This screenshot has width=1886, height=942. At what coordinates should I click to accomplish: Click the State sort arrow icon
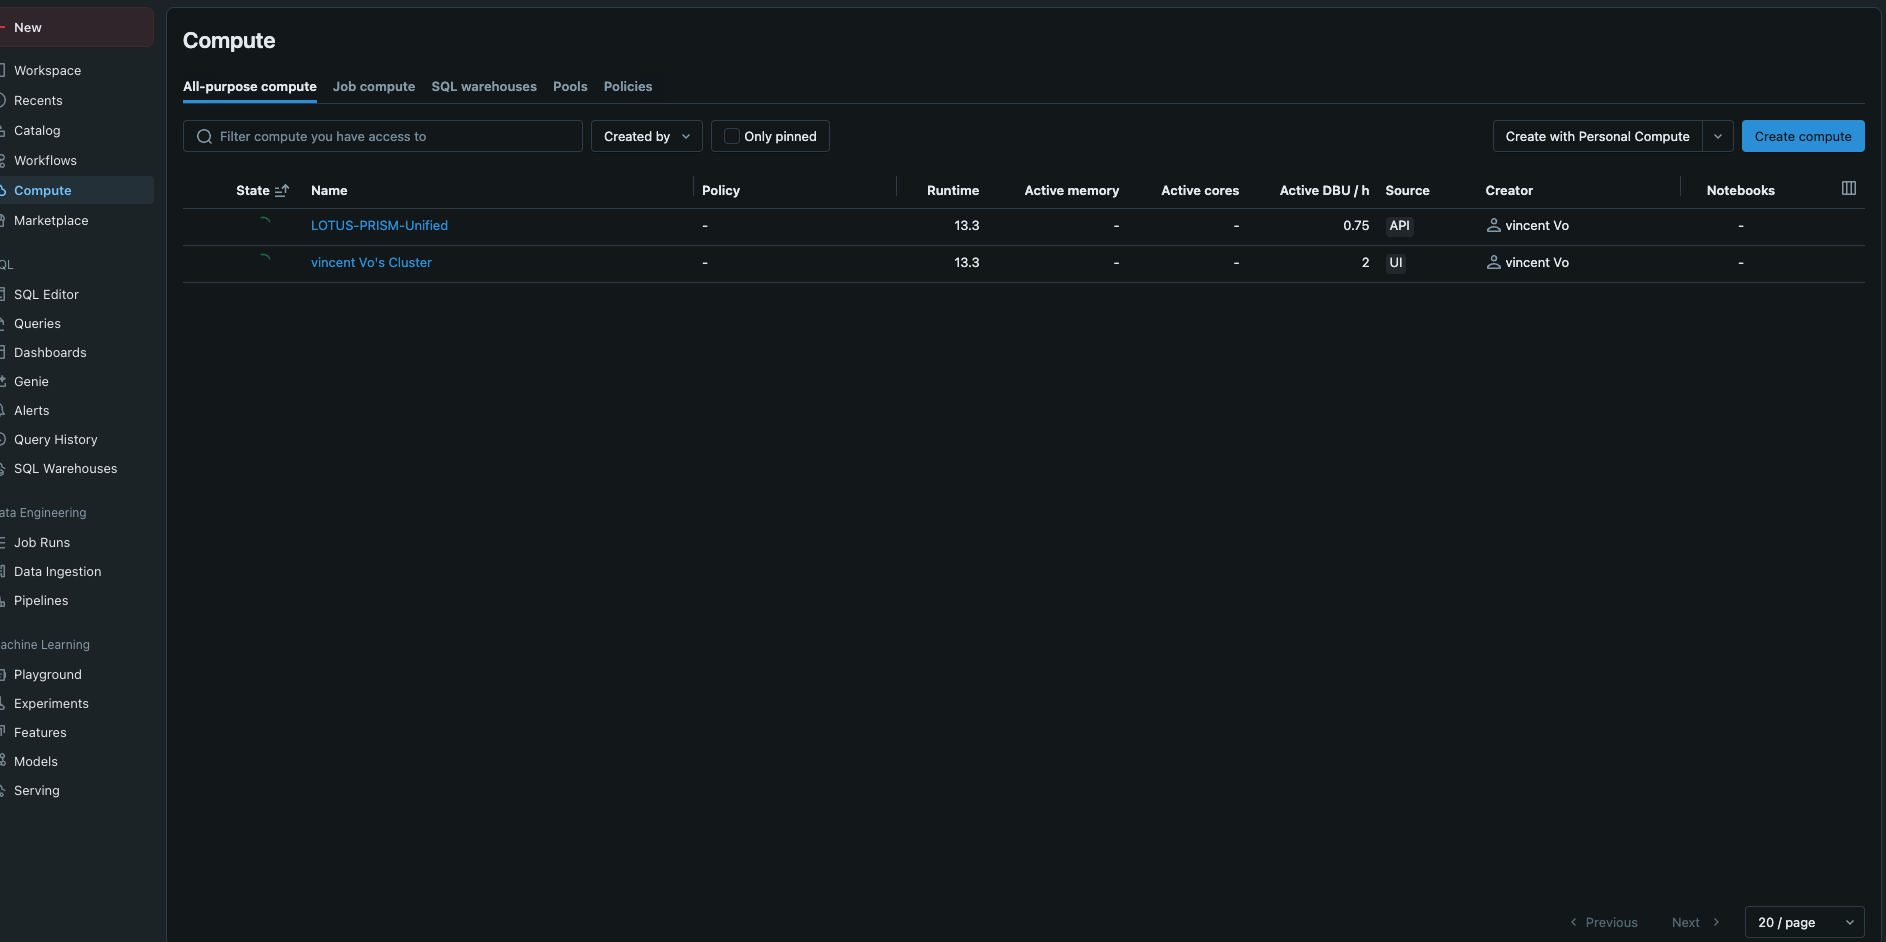click(x=282, y=190)
